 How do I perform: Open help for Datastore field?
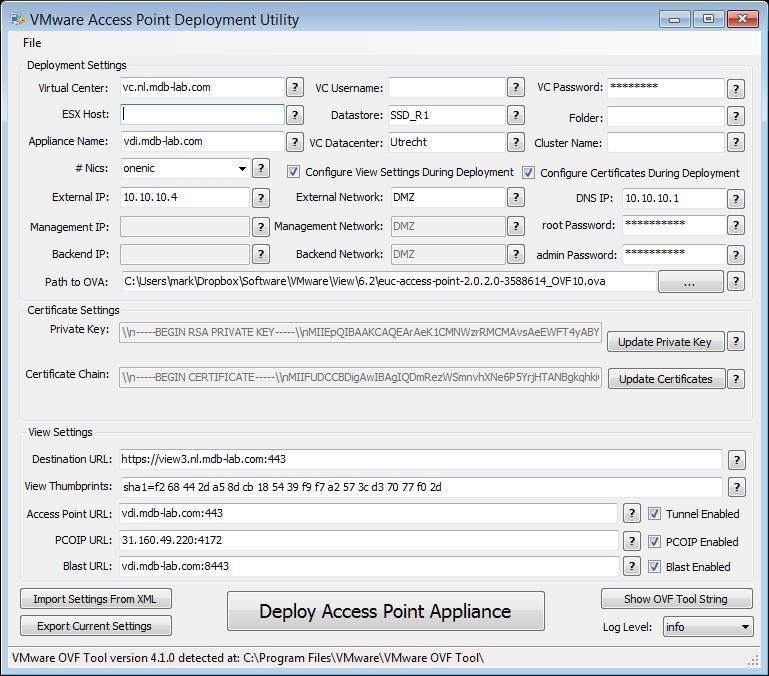point(515,115)
